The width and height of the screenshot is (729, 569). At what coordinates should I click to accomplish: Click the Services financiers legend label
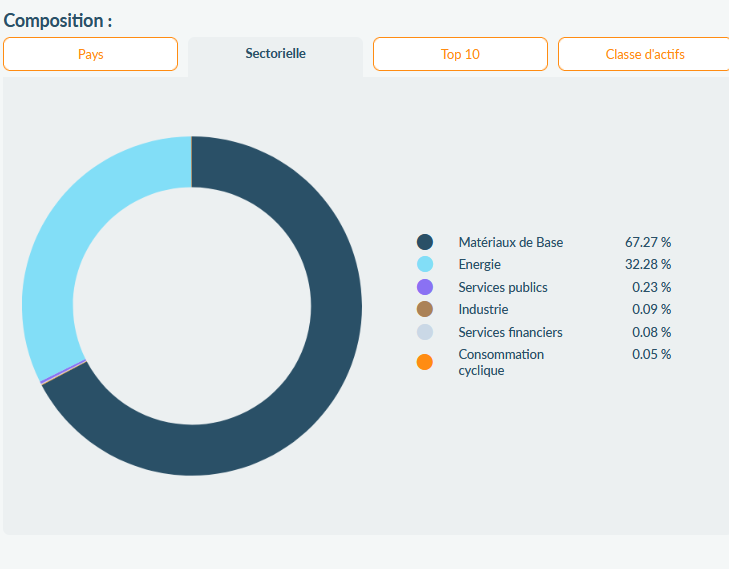[510, 332]
